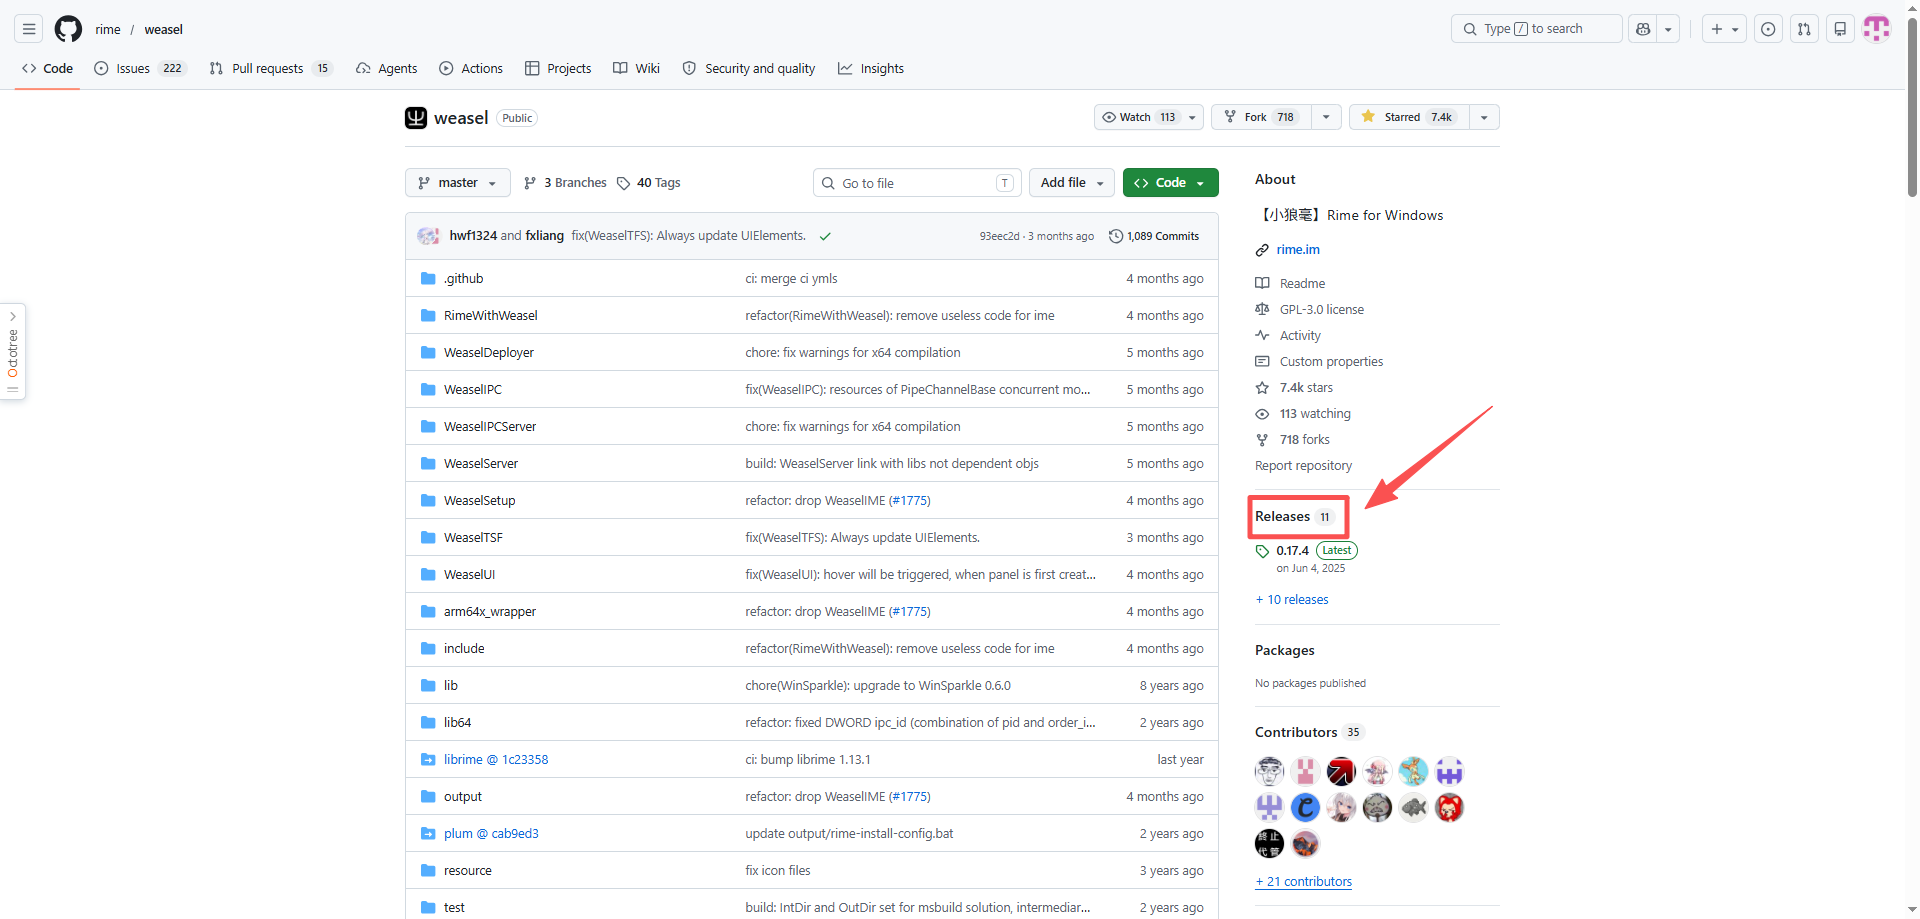Image resolution: width=1920 pixels, height=919 pixels.
Task: View the 3 Branches link
Action: click(x=565, y=183)
